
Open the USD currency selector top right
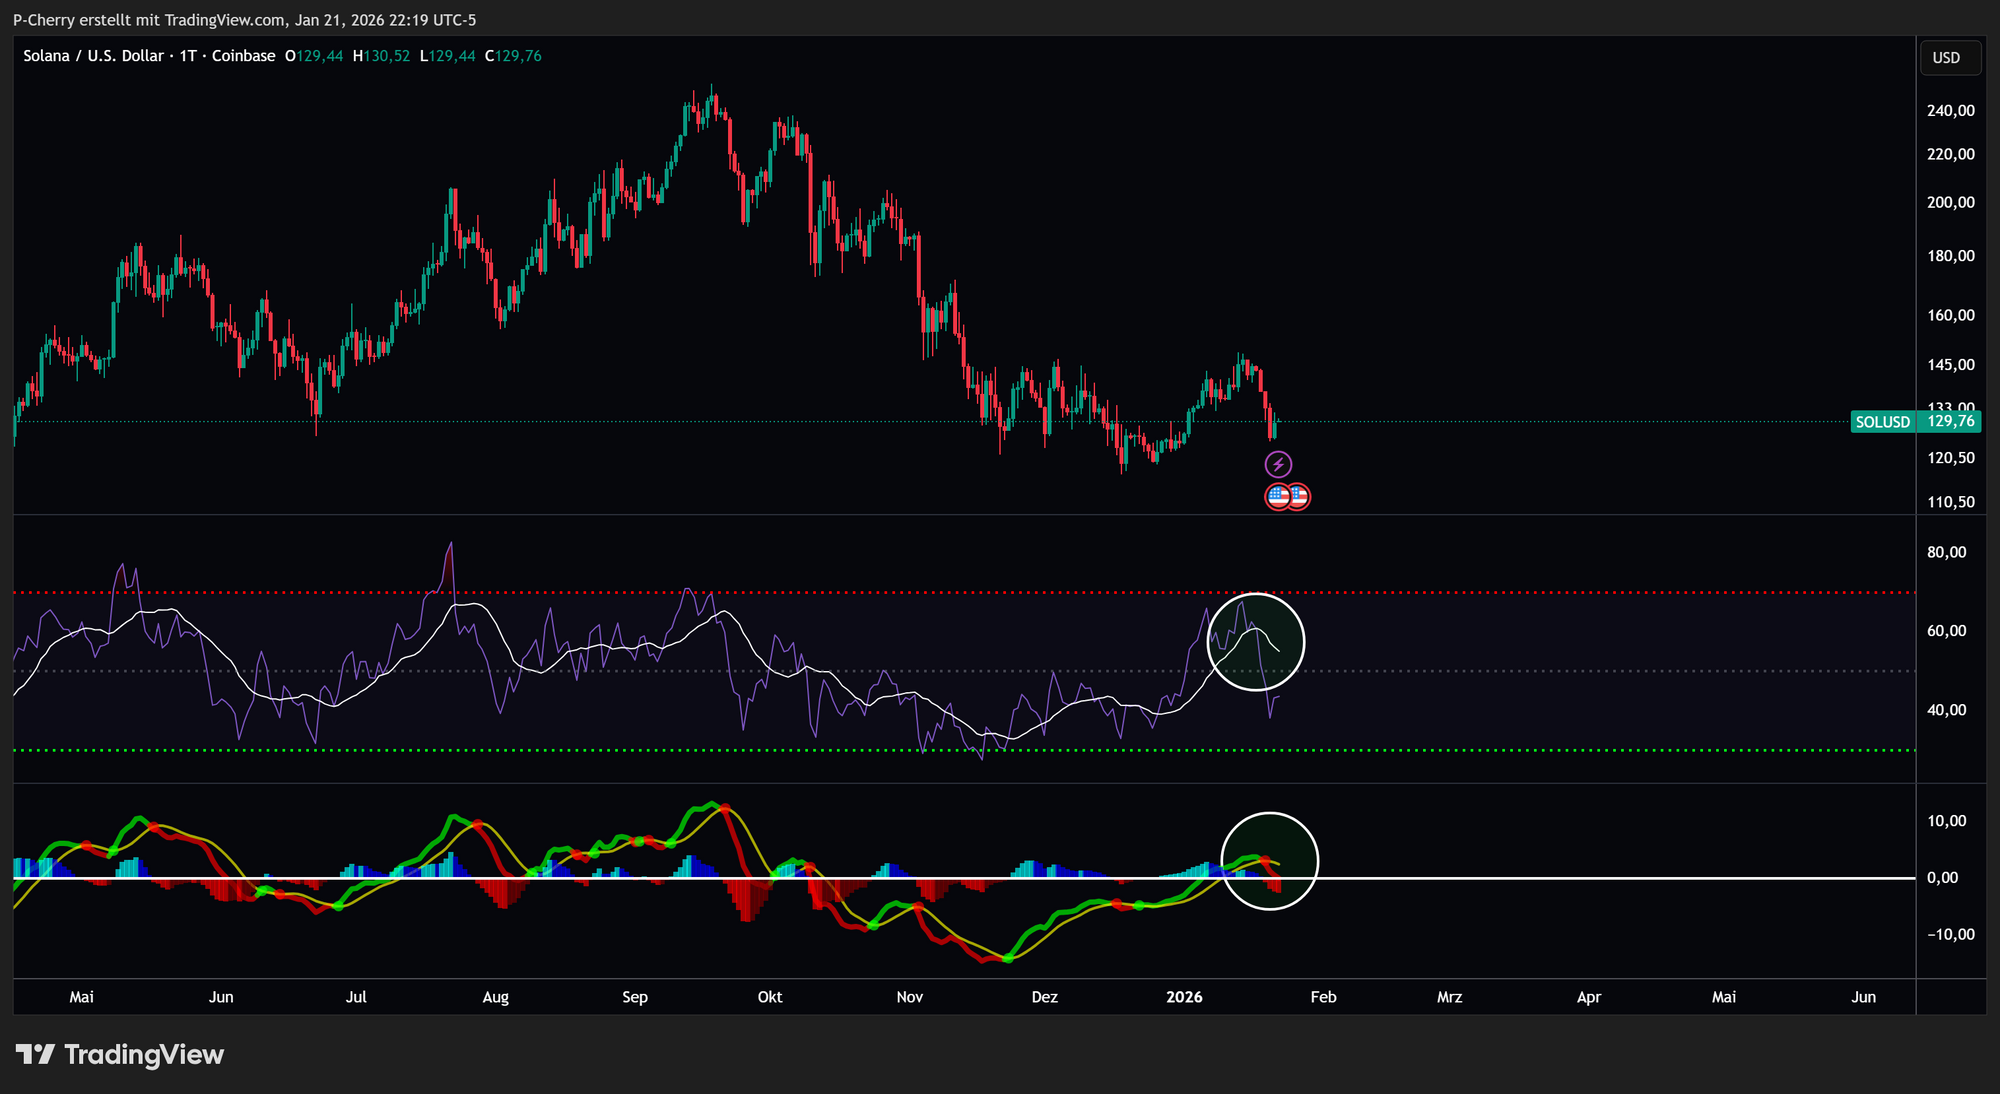coord(1949,57)
